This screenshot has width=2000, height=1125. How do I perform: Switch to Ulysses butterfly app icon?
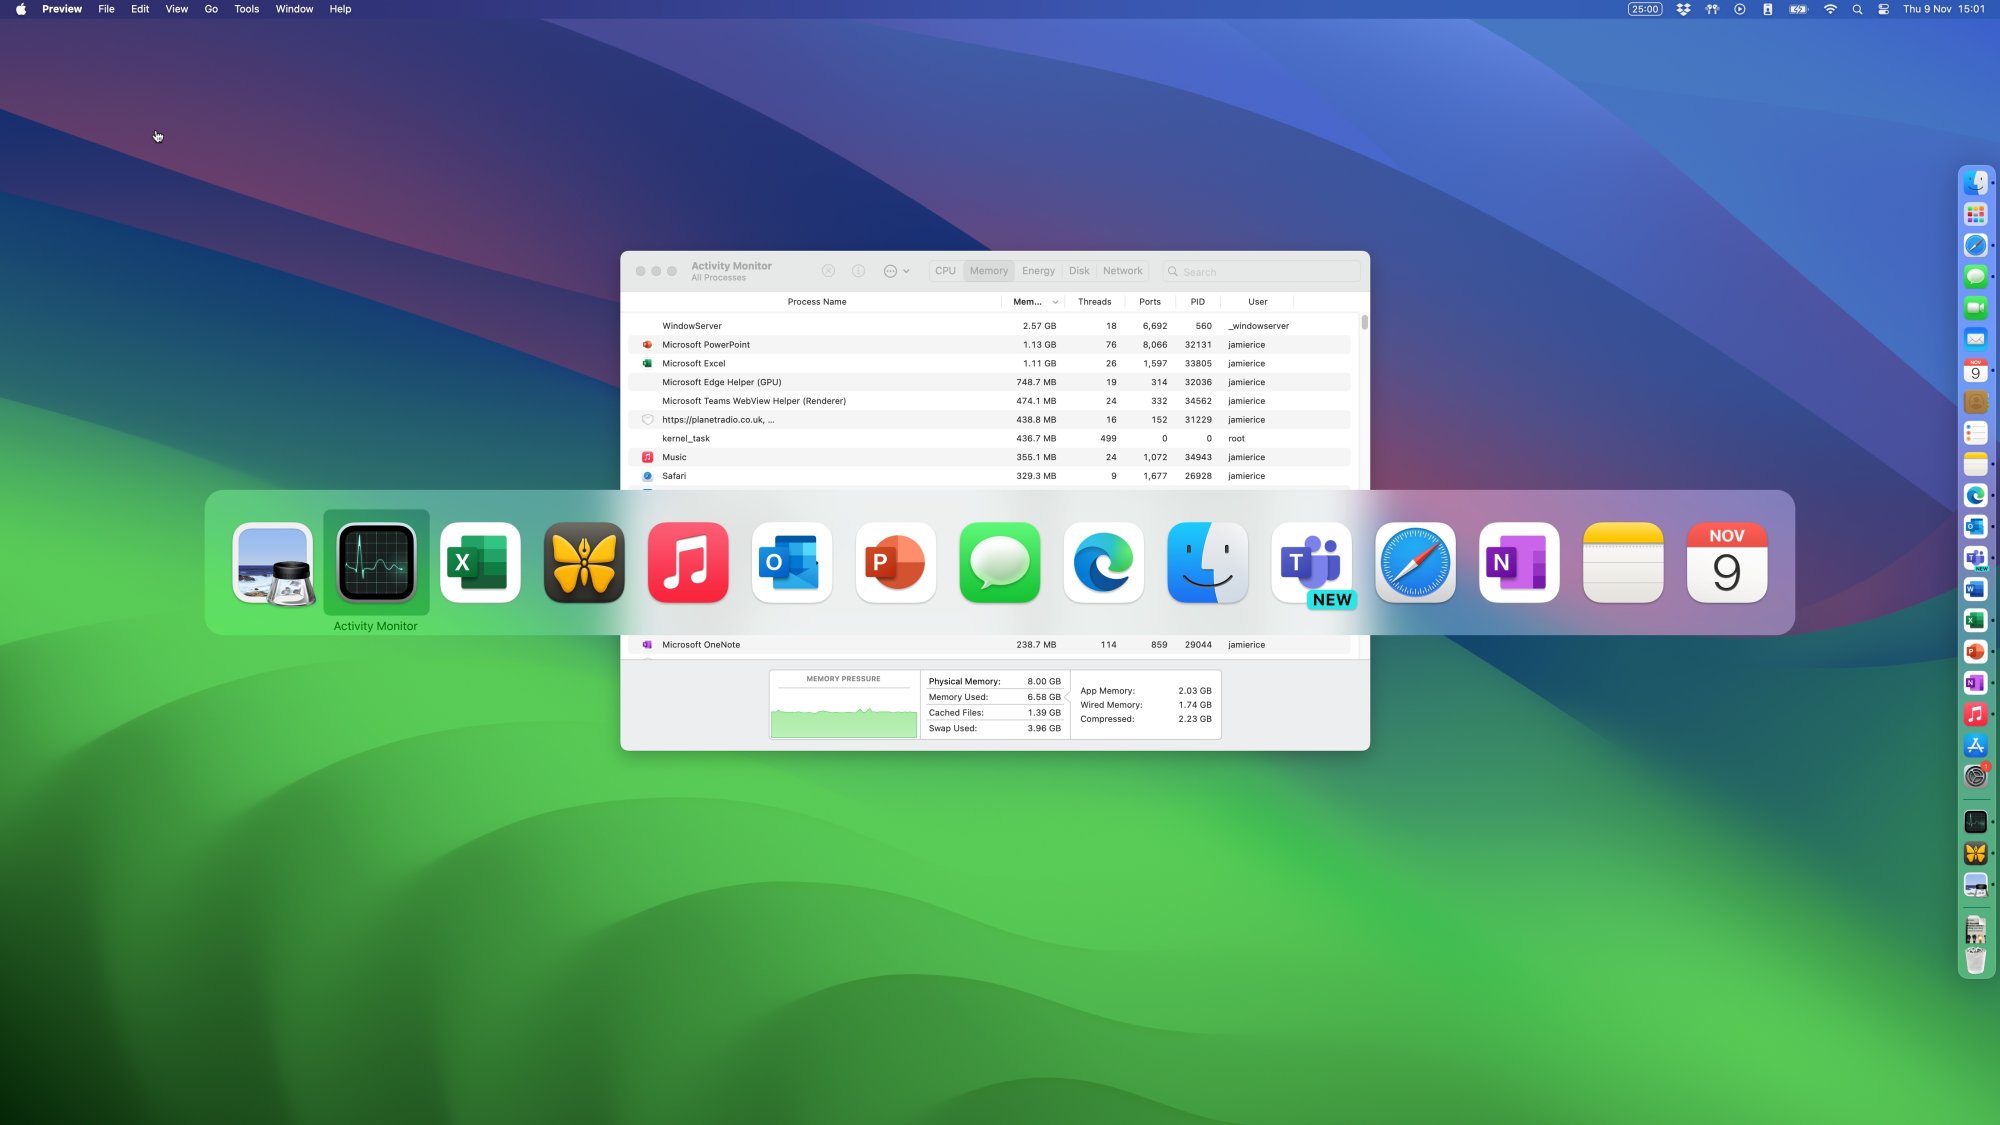584,562
